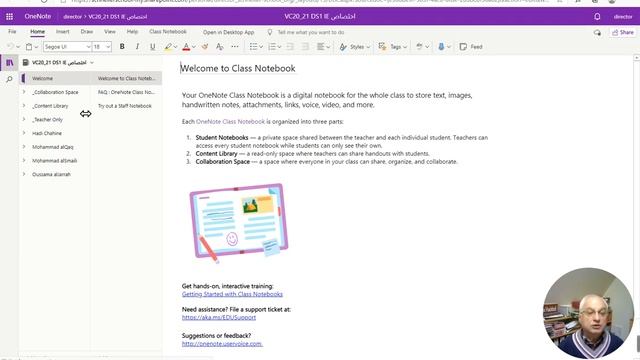Open the FAQ : OneNote Class Notebook page
The height and width of the screenshot is (360, 640).
click(x=126, y=92)
